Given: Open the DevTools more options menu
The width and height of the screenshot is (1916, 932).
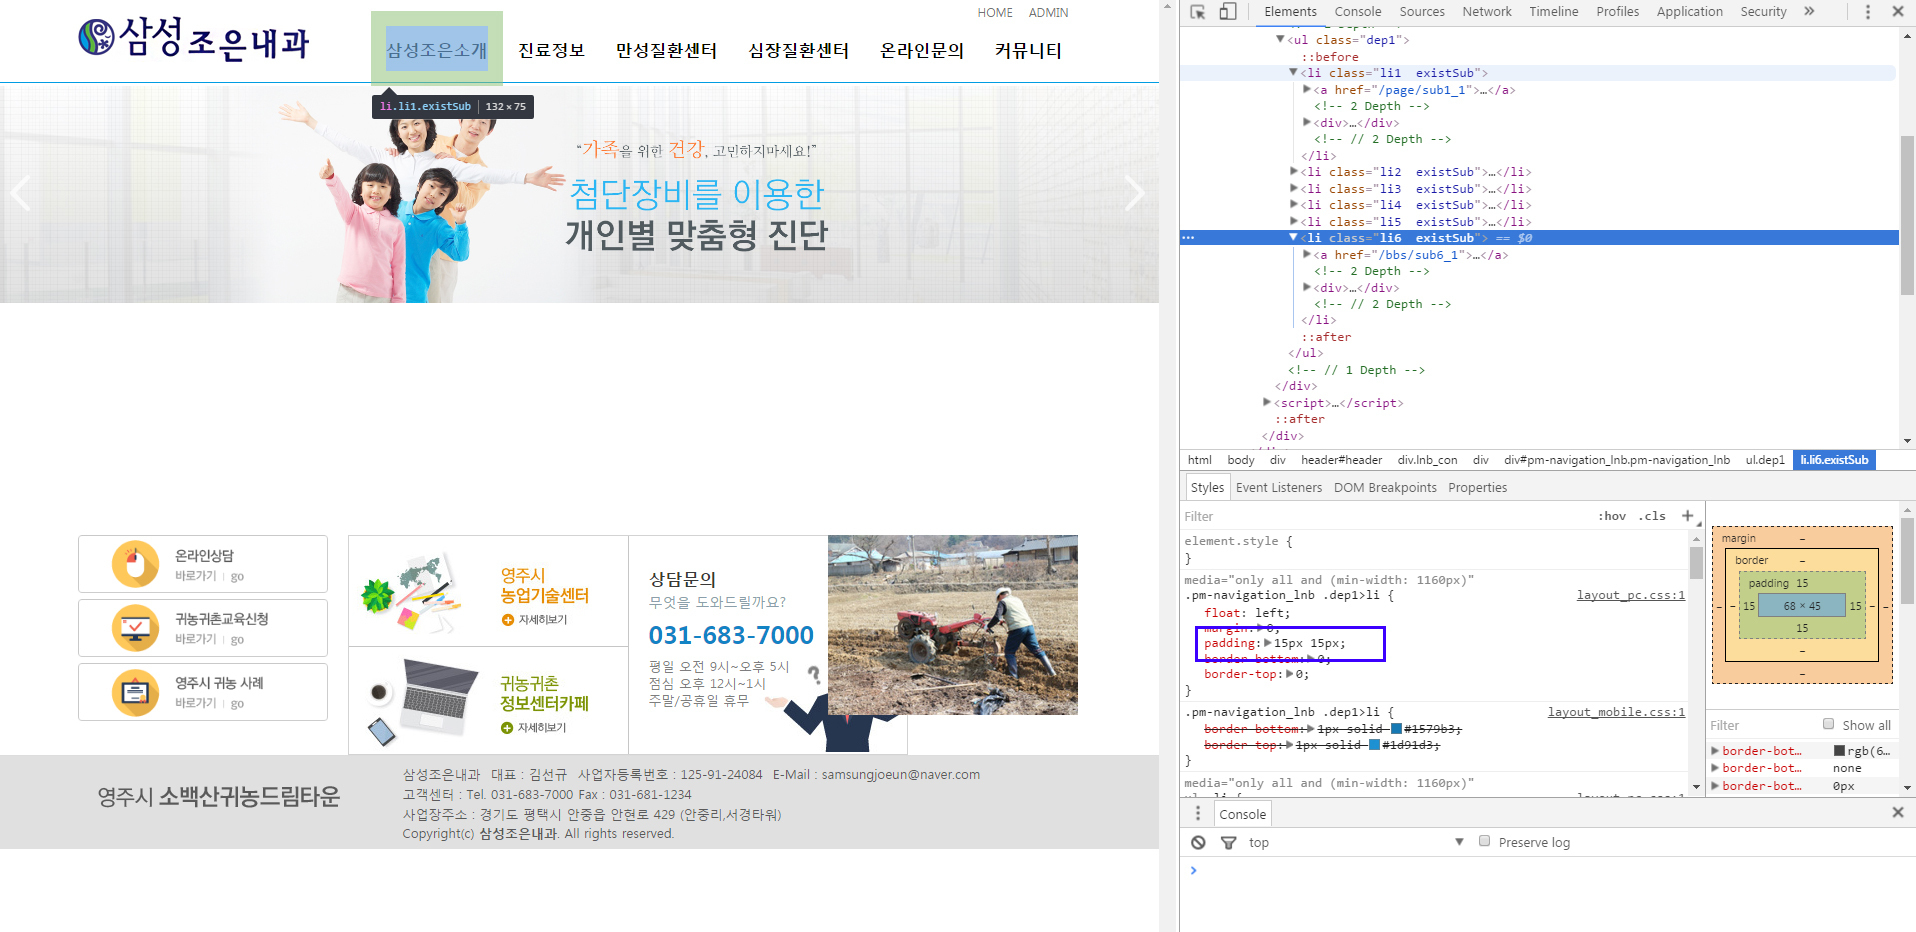Looking at the screenshot, I should coord(1867,12).
